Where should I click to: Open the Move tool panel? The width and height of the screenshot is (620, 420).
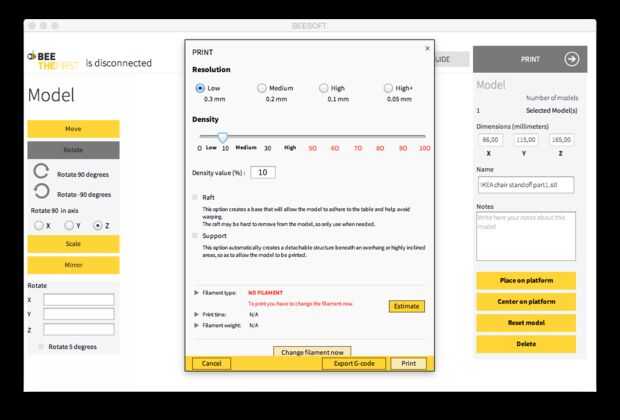[73, 129]
